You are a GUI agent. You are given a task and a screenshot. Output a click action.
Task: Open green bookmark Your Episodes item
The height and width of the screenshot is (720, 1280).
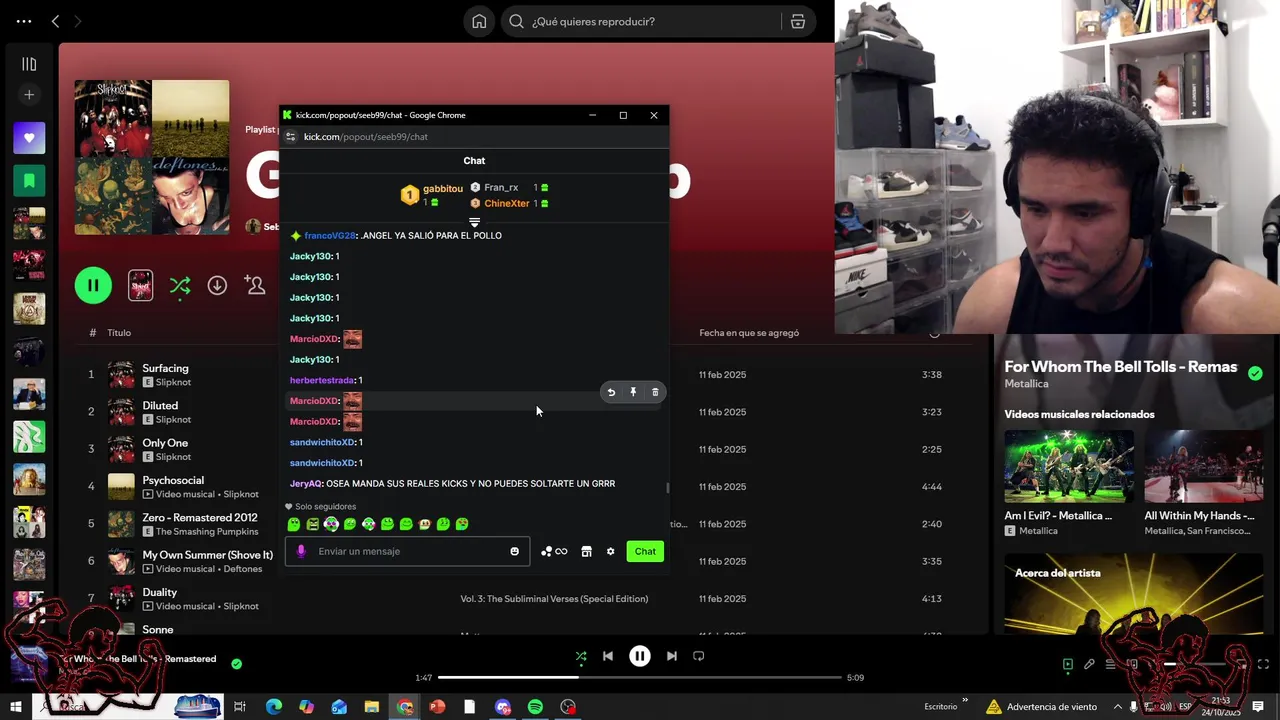[29, 181]
